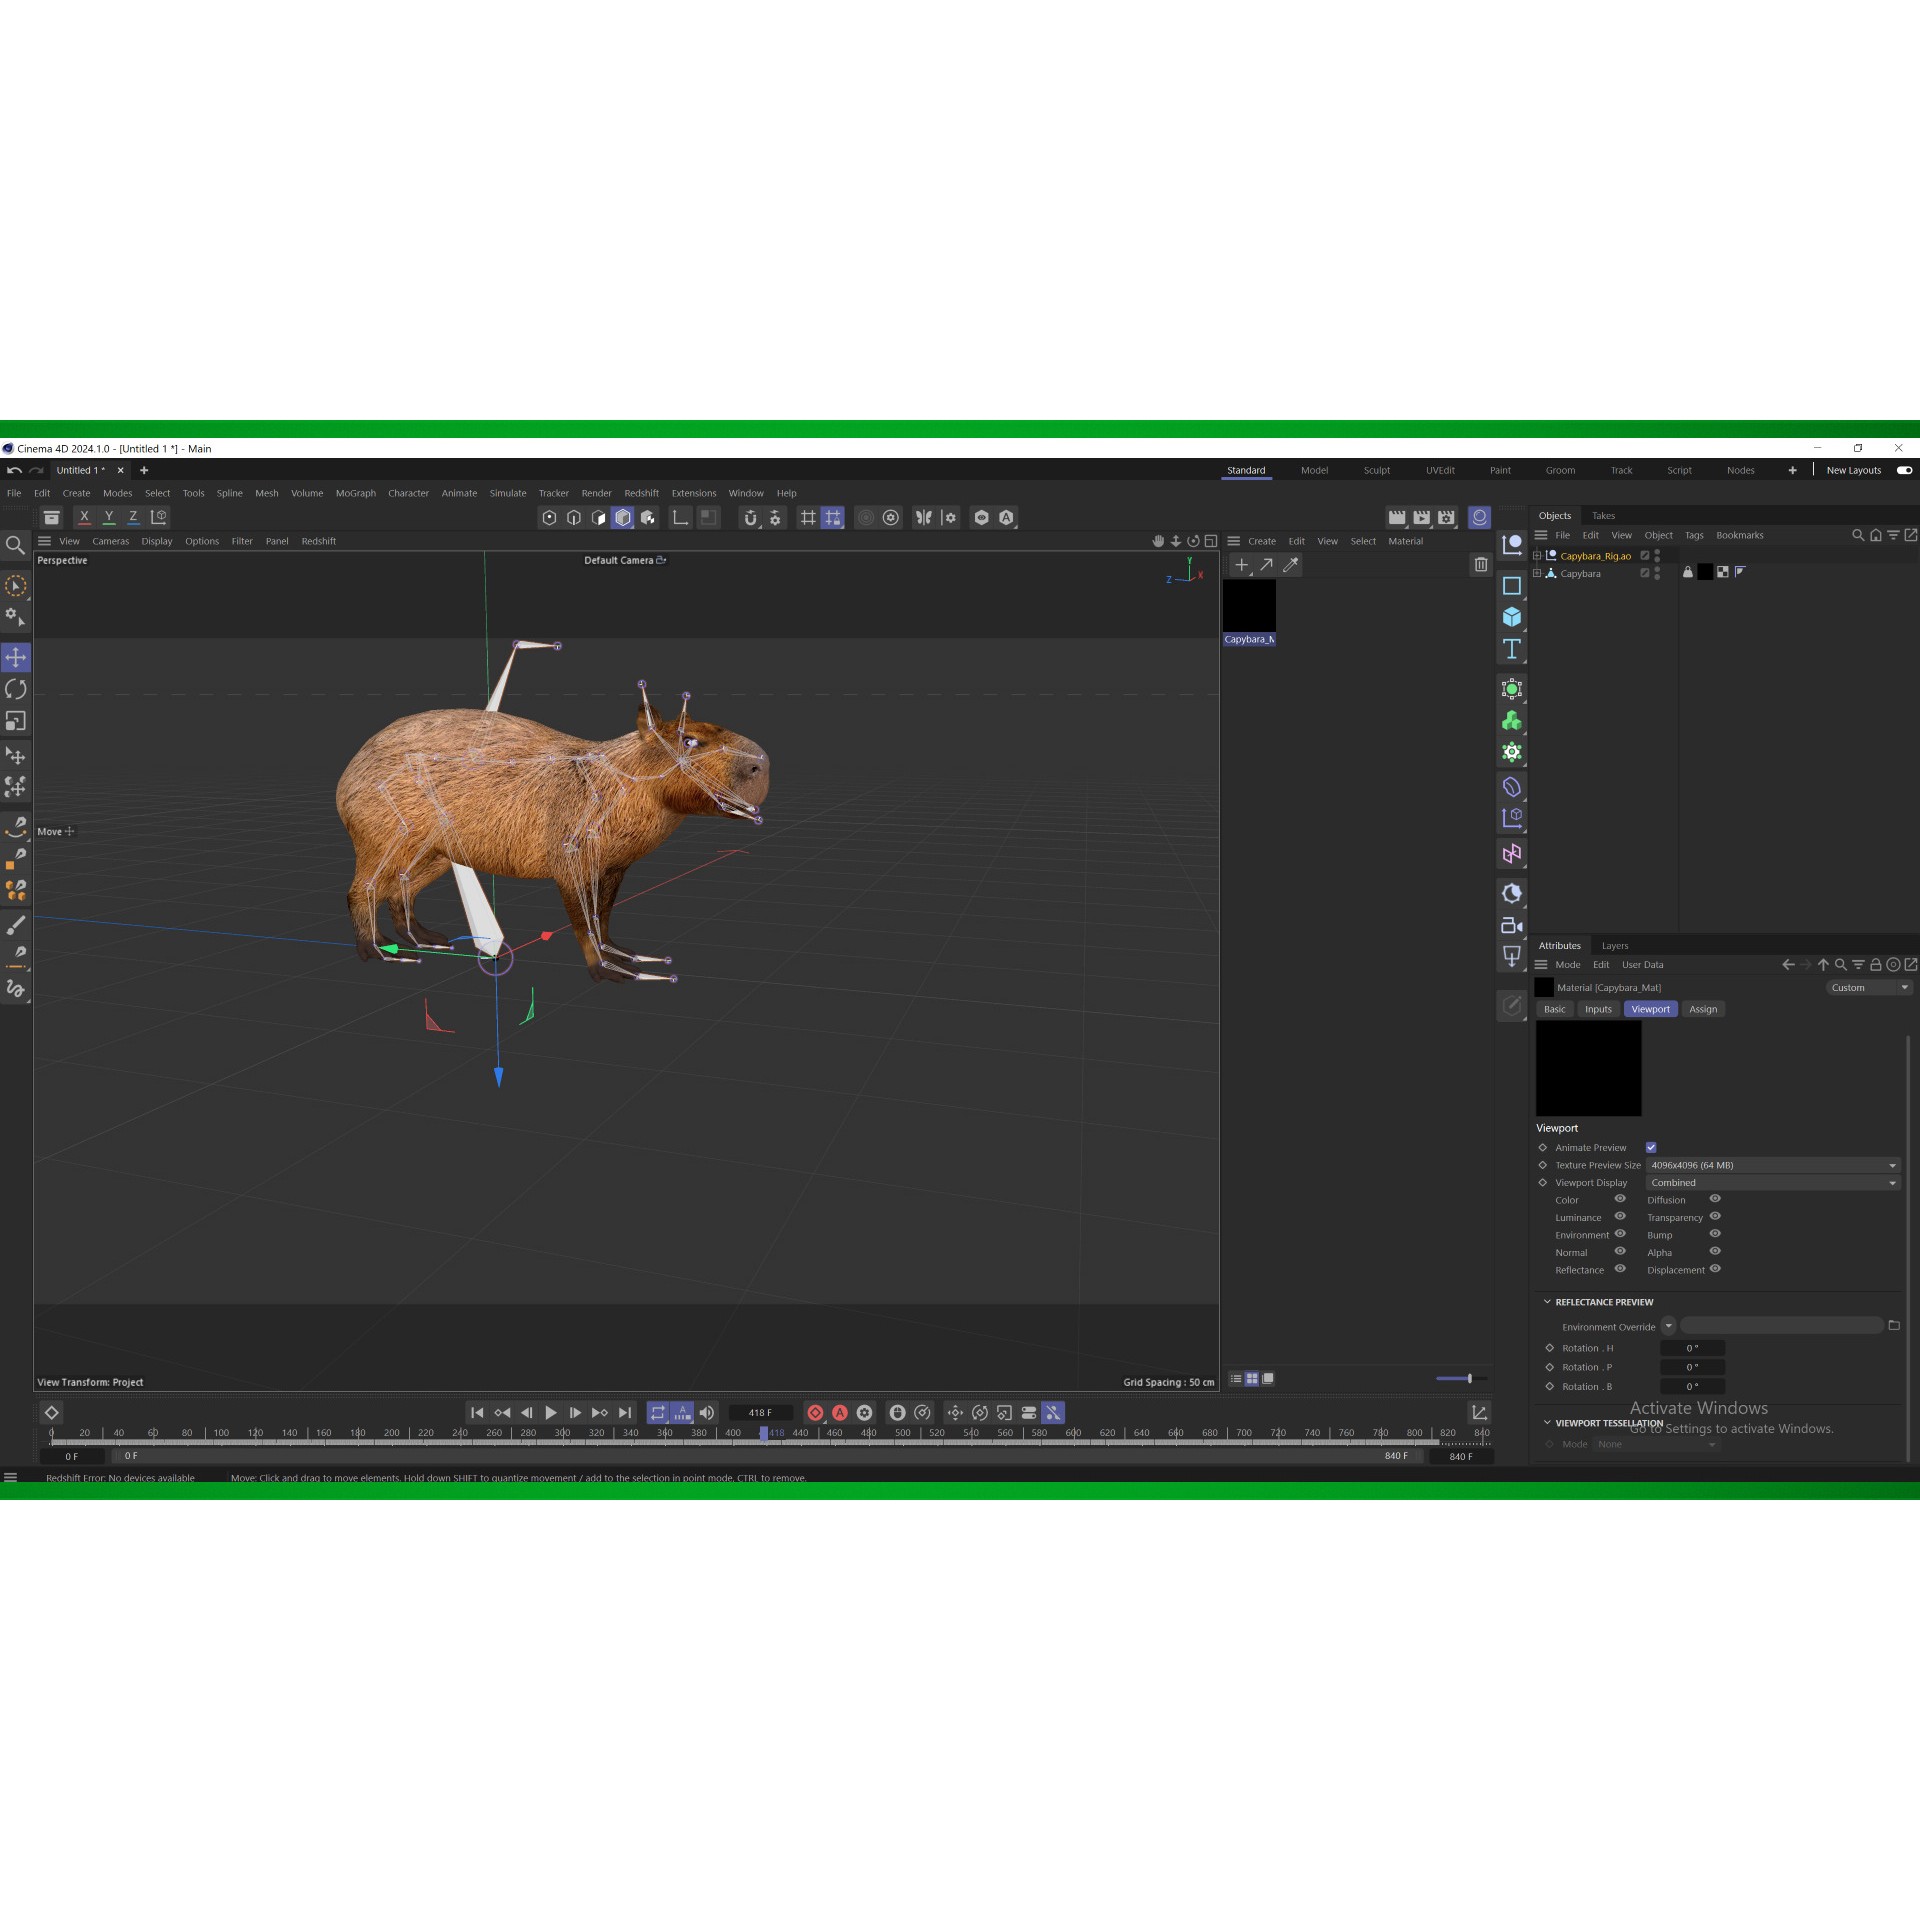
Task: Click the magnifier search tool at top left
Action: click(16, 545)
